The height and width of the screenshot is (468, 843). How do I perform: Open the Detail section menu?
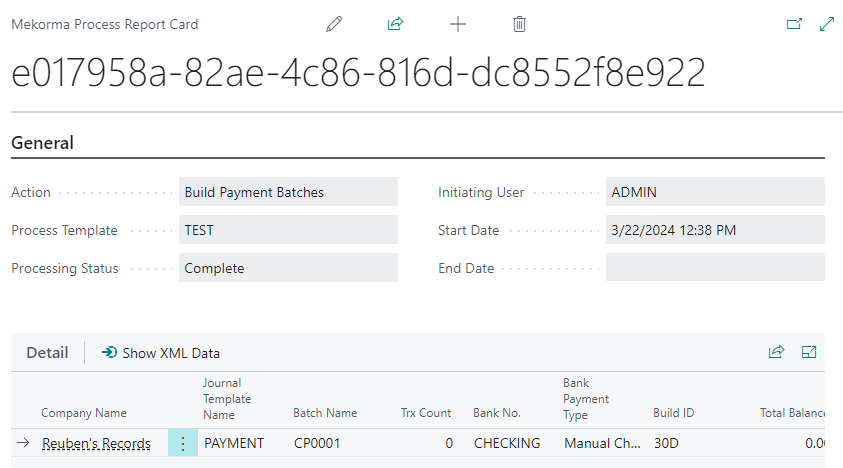pyautogui.click(x=47, y=353)
